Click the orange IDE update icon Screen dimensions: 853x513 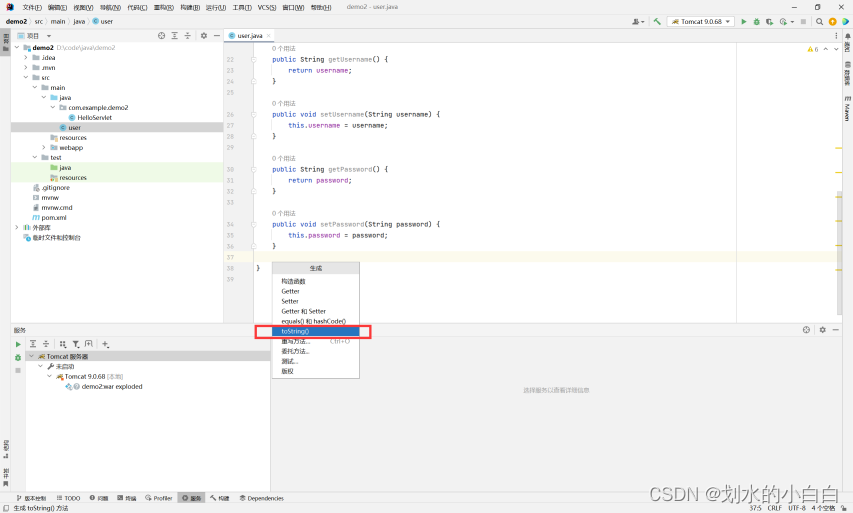(832, 22)
